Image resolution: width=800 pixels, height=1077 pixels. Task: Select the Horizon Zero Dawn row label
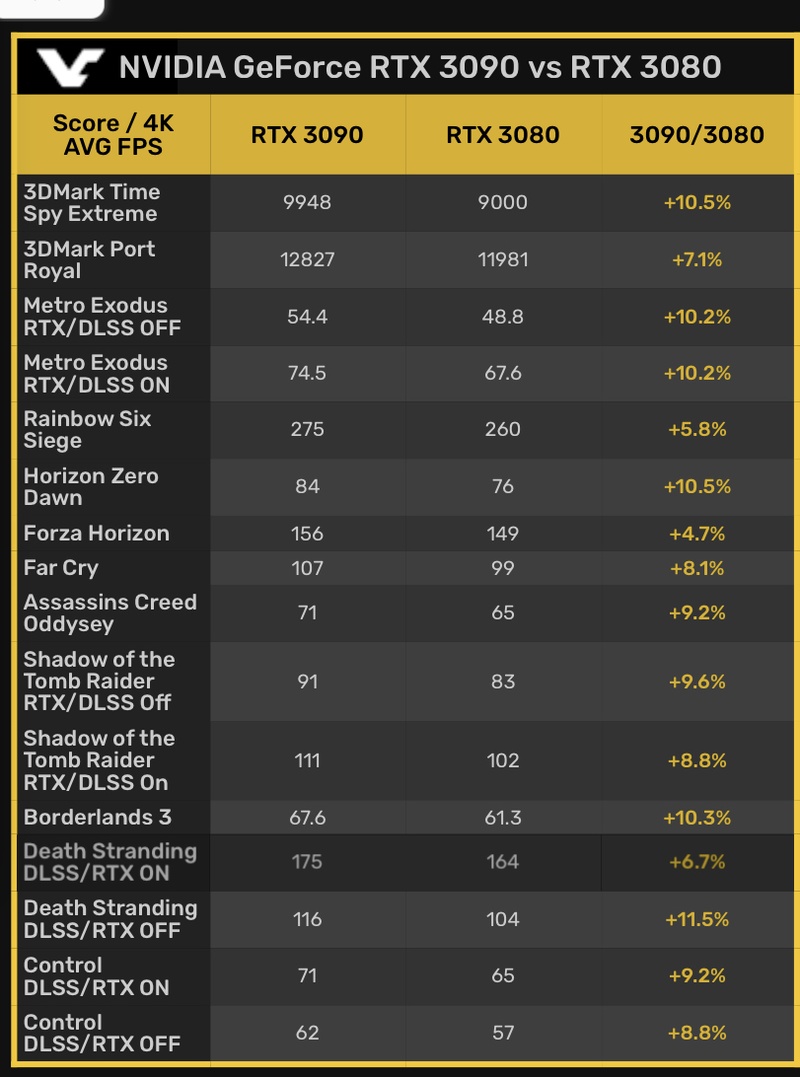point(91,487)
